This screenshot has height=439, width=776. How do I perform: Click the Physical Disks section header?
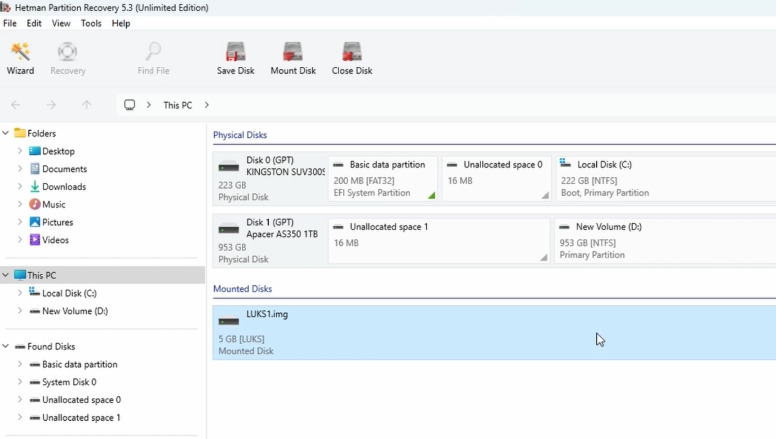pos(240,135)
